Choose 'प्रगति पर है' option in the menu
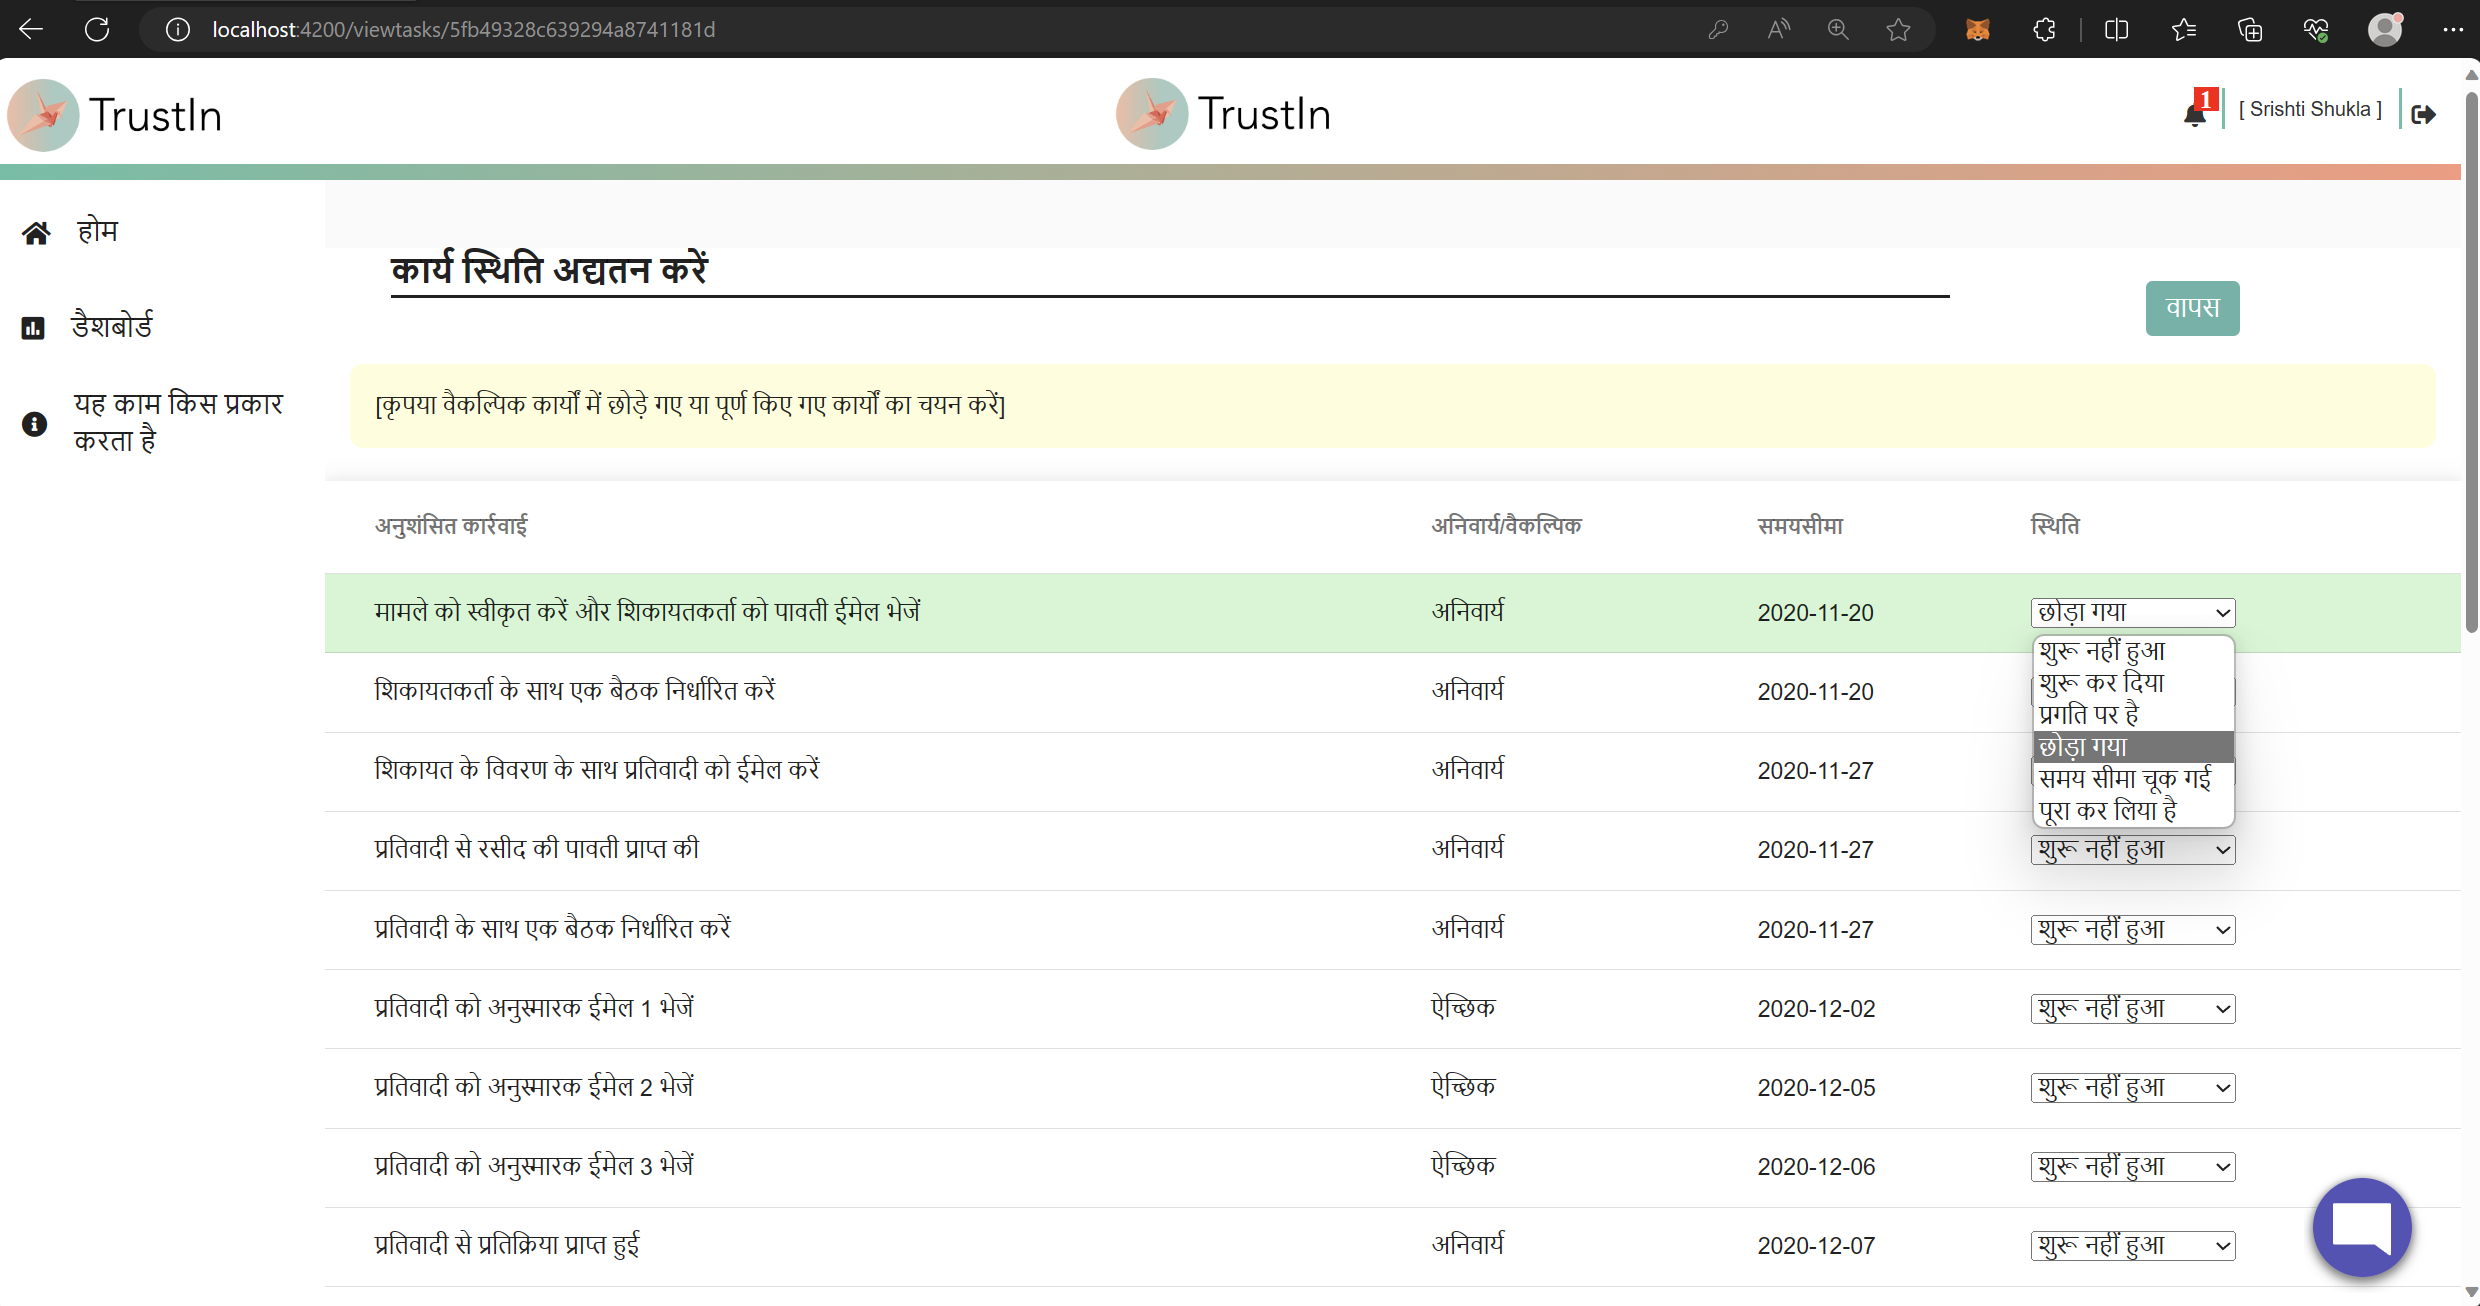2480x1306 pixels. coord(2089,715)
